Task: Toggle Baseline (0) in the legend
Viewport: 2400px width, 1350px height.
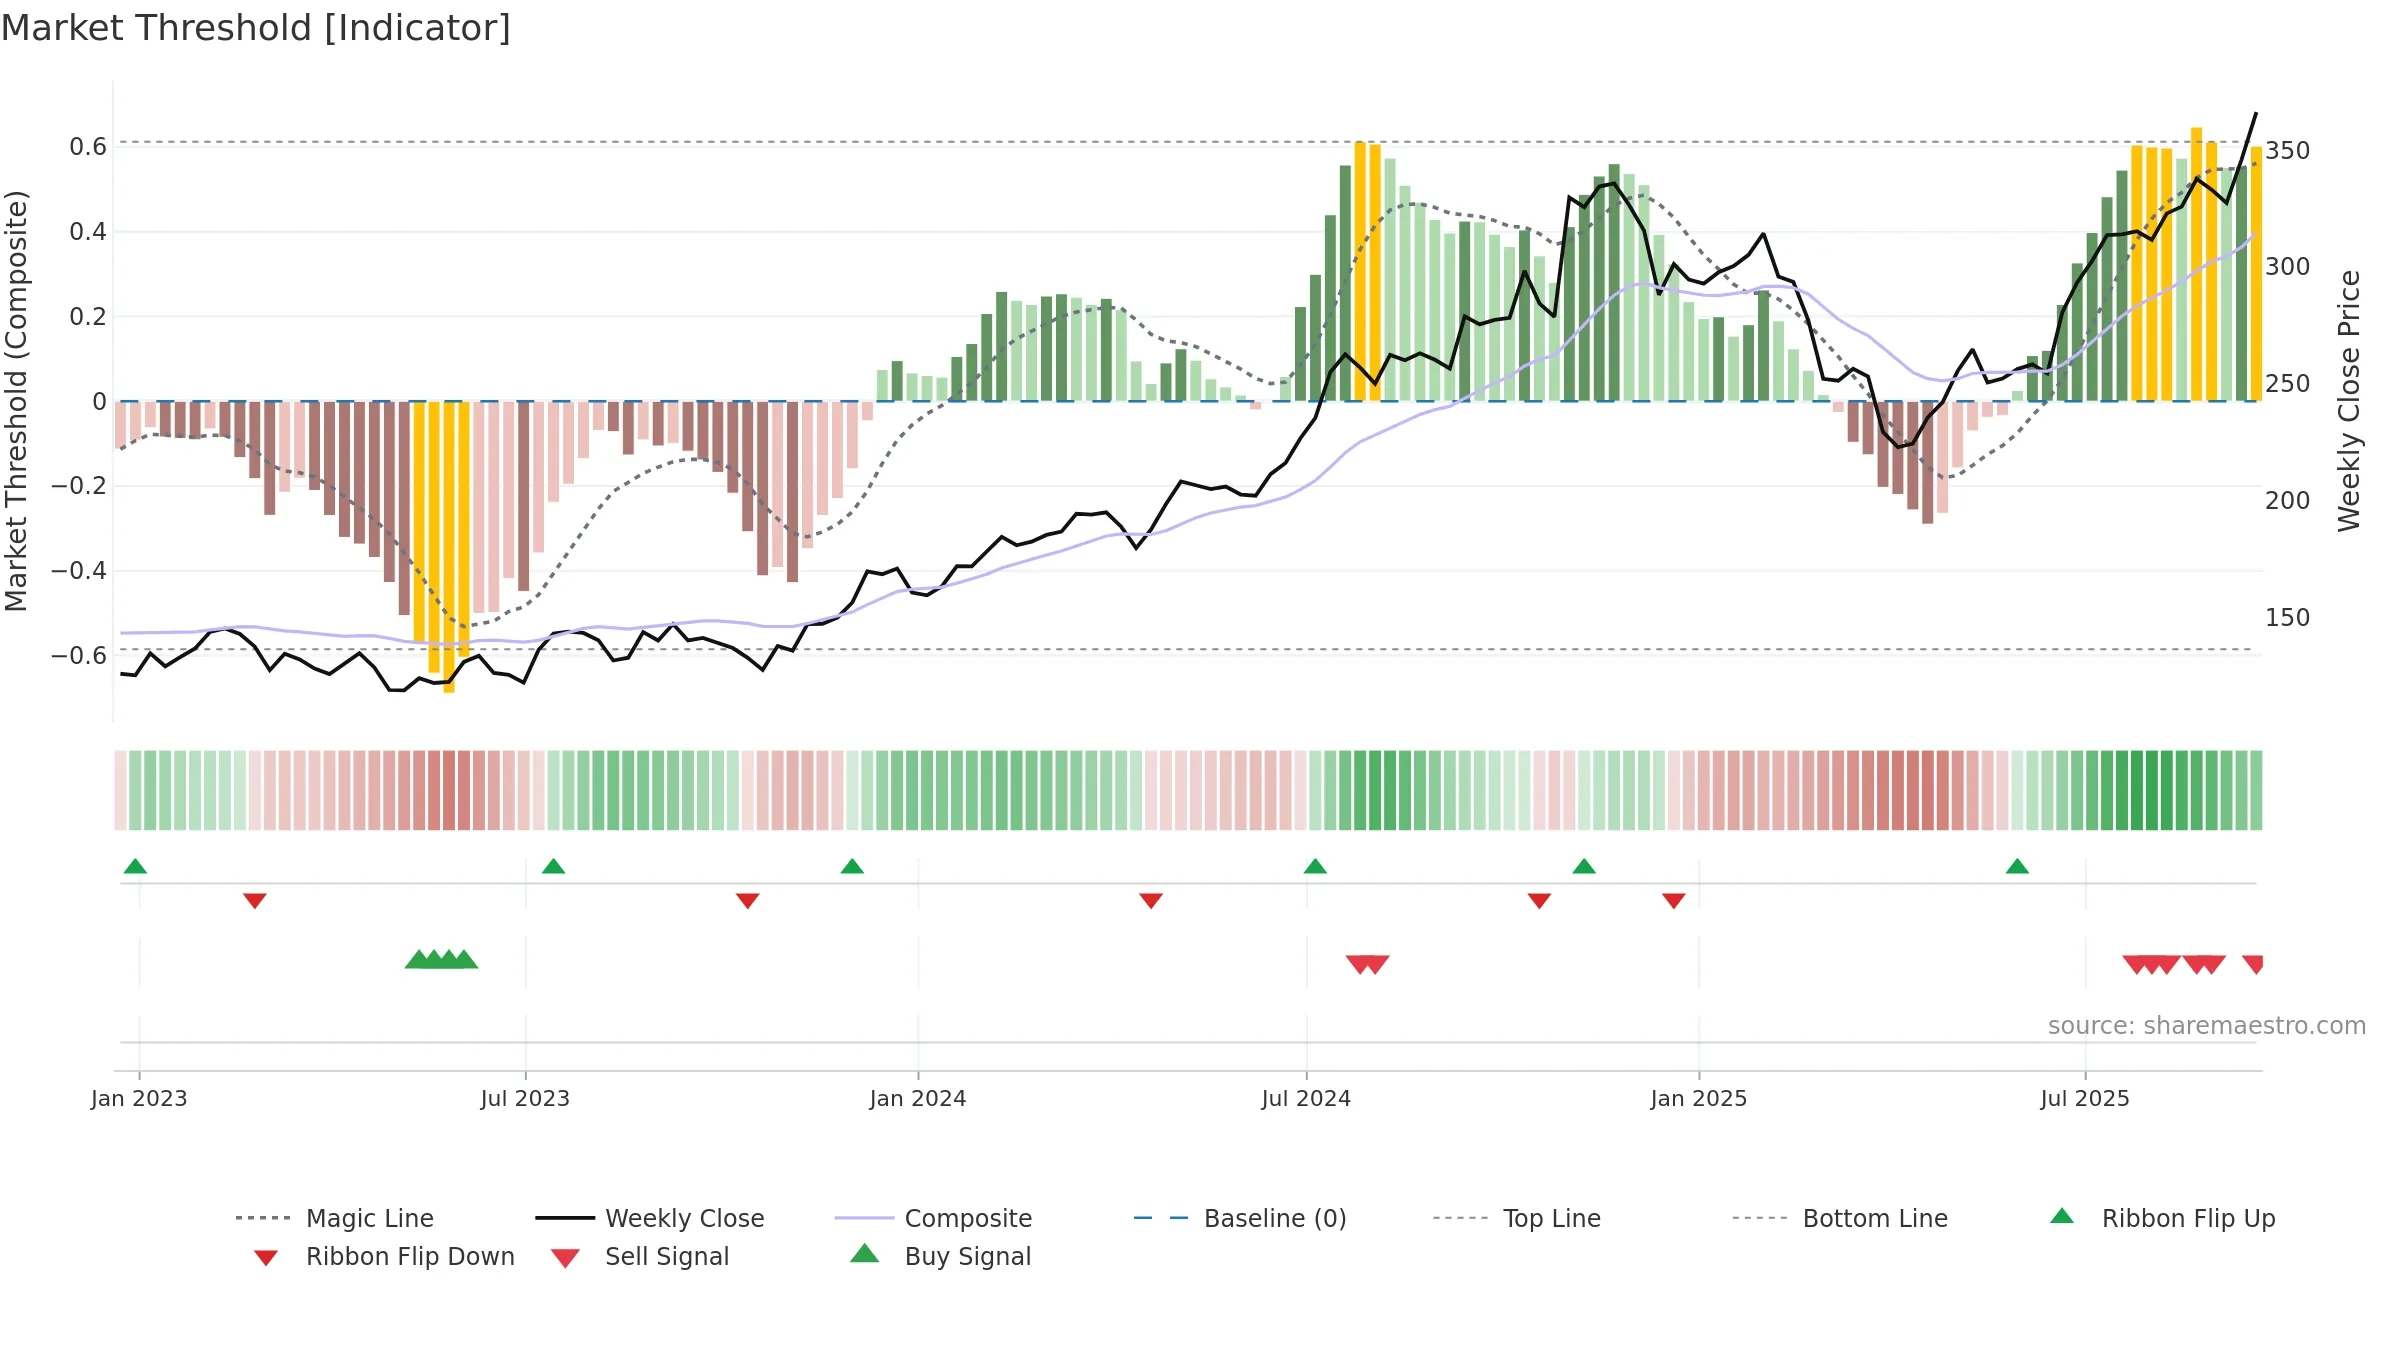Action: coord(1240,1218)
